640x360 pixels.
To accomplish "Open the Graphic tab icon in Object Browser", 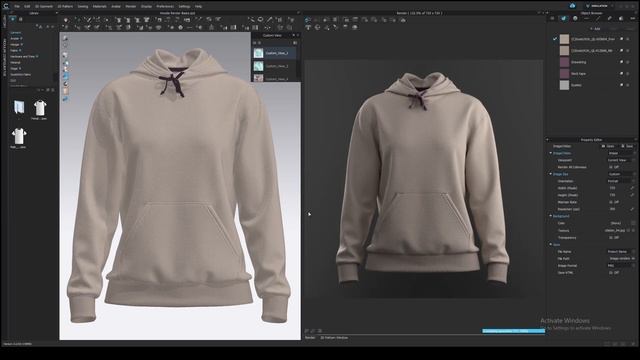I will point(621,19).
